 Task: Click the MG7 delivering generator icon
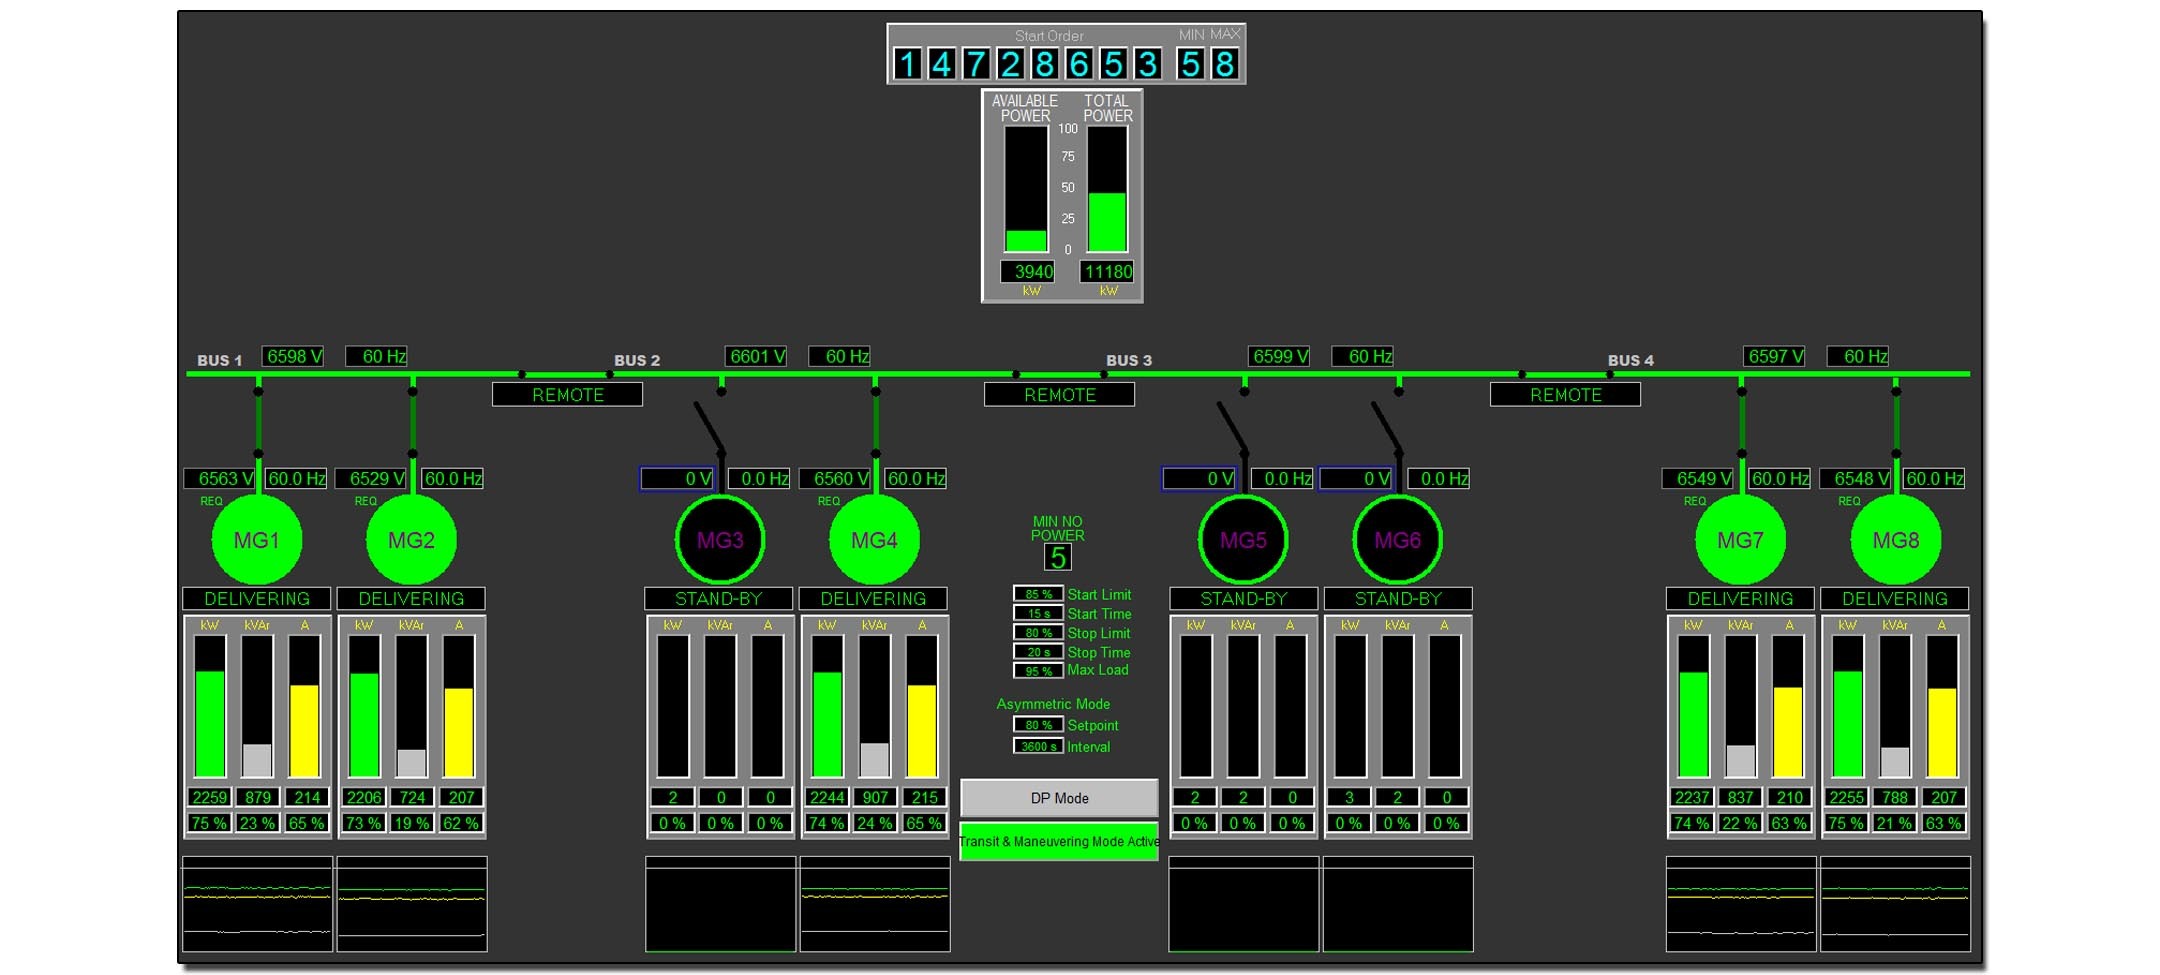[x=1740, y=540]
